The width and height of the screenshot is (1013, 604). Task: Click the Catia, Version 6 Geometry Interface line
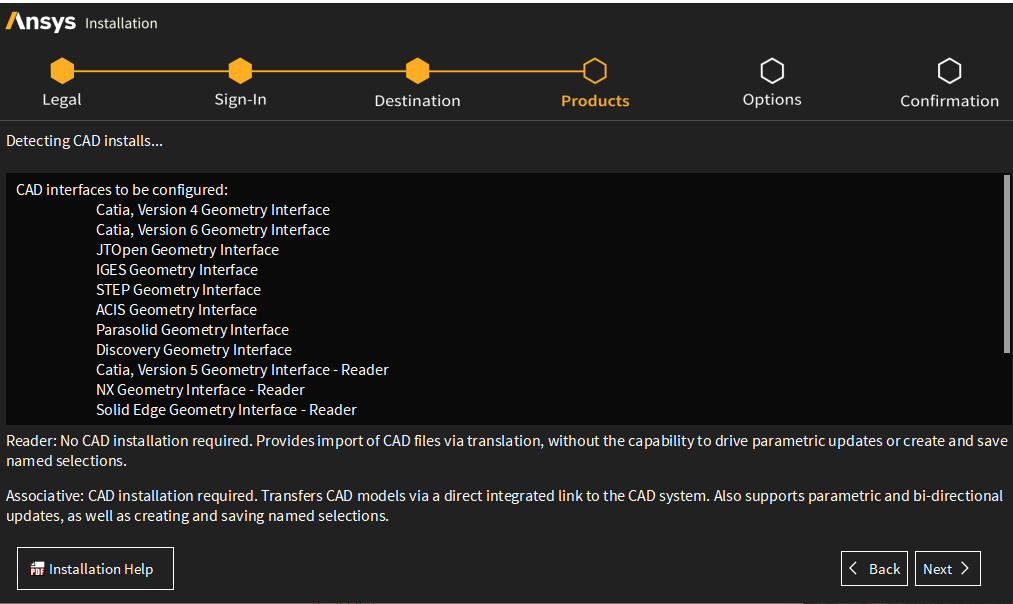212,230
